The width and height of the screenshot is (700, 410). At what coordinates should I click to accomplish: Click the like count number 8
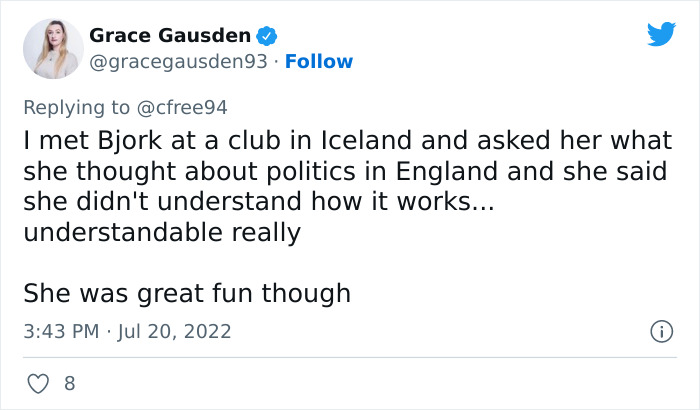(69, 383)
